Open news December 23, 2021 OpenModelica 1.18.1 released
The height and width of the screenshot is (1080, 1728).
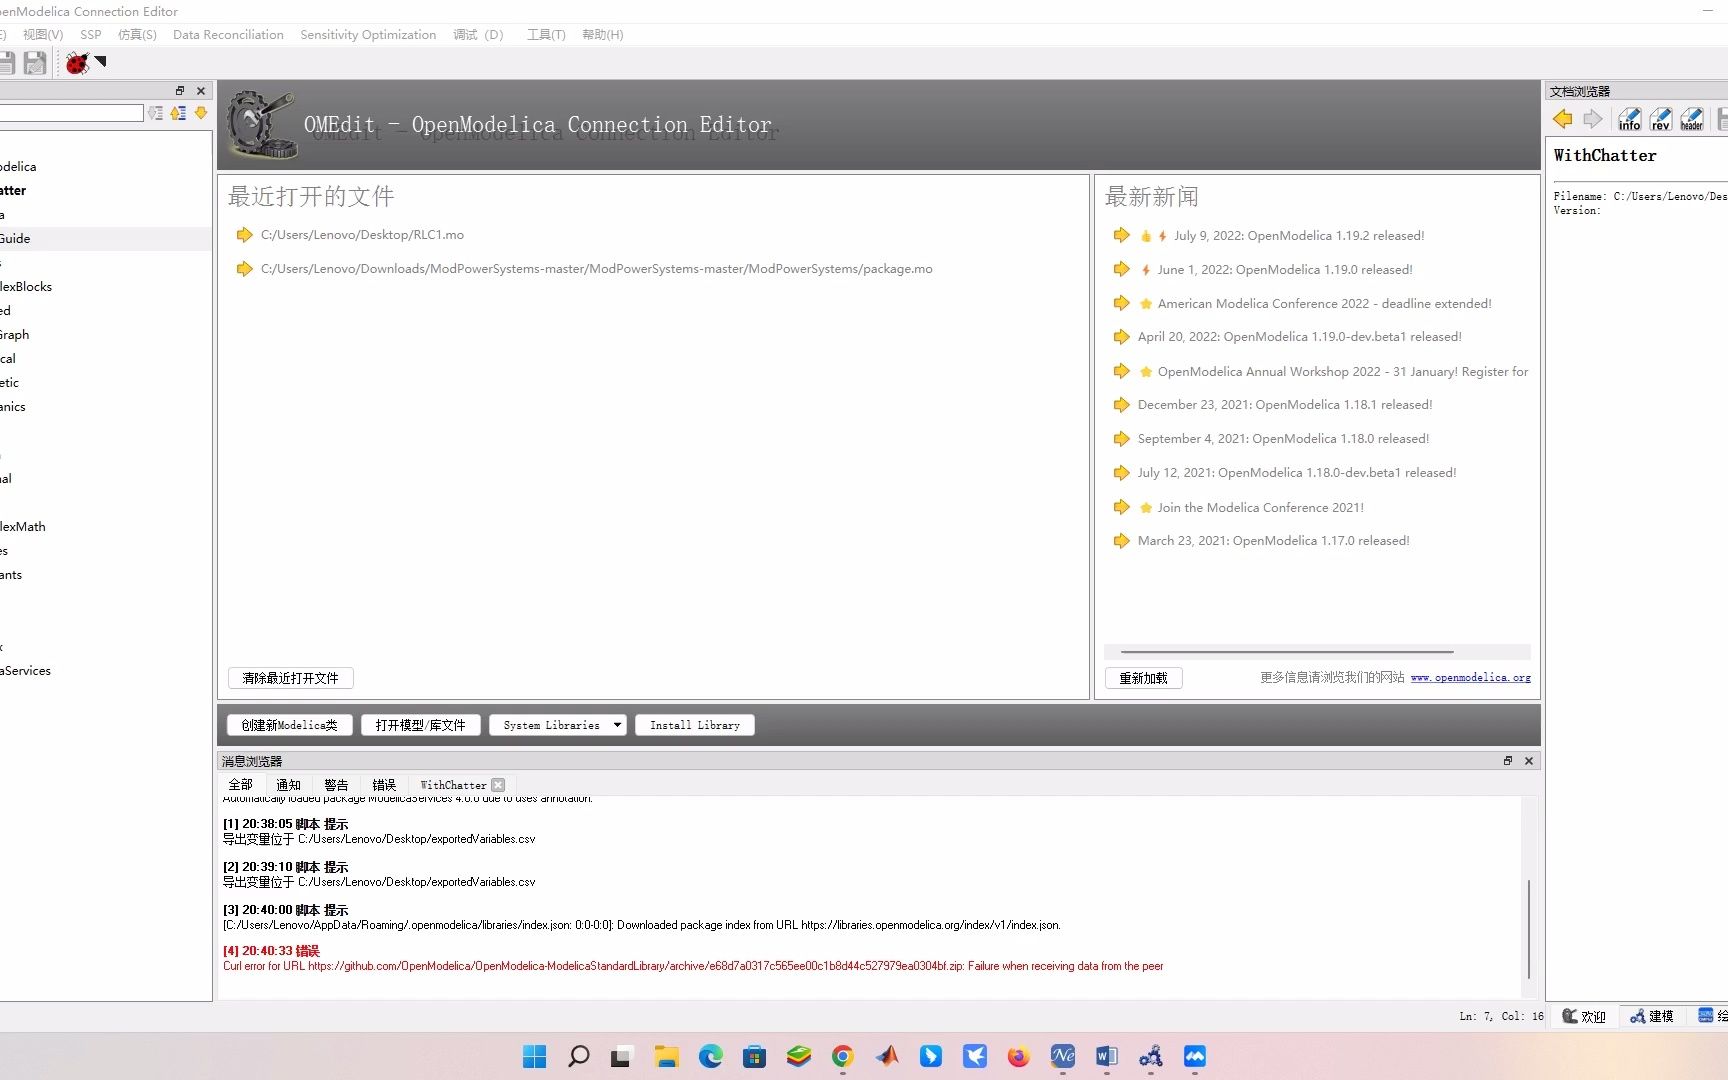coord(1285,405)
